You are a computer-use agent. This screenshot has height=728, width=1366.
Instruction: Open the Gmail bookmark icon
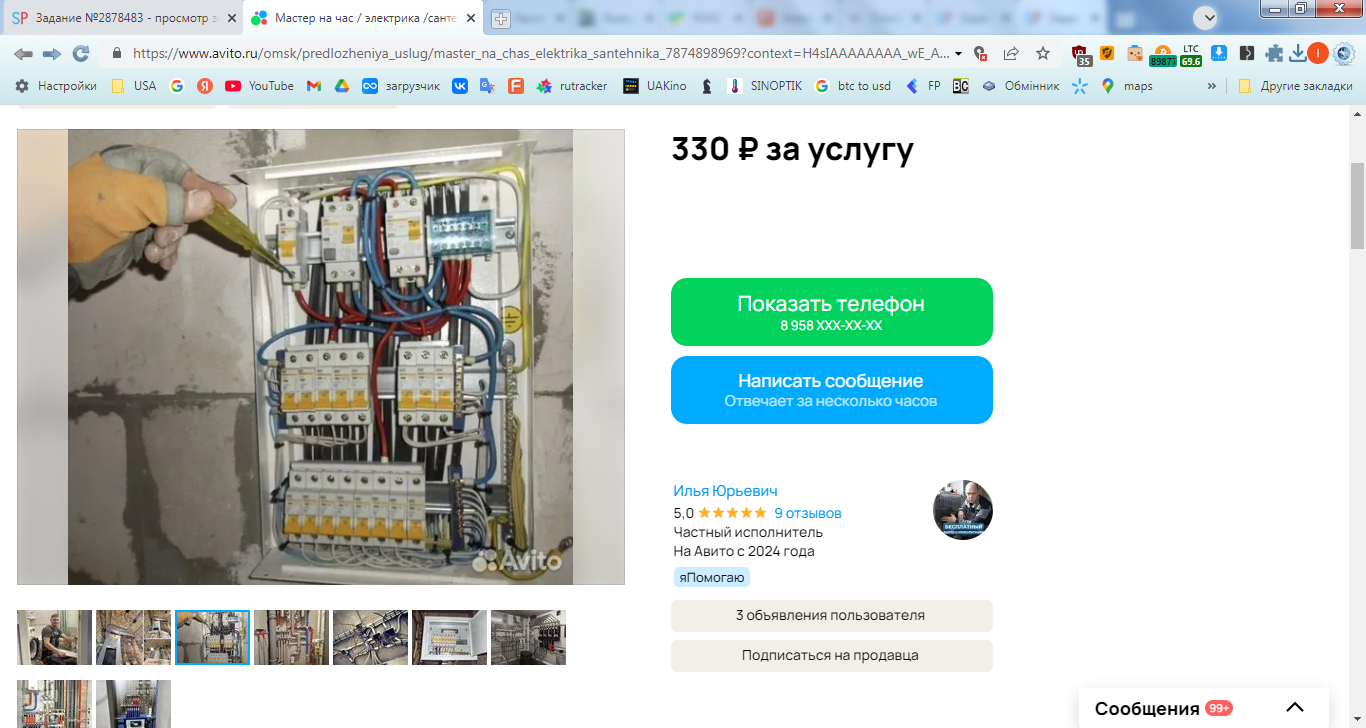tap(314, 86)
